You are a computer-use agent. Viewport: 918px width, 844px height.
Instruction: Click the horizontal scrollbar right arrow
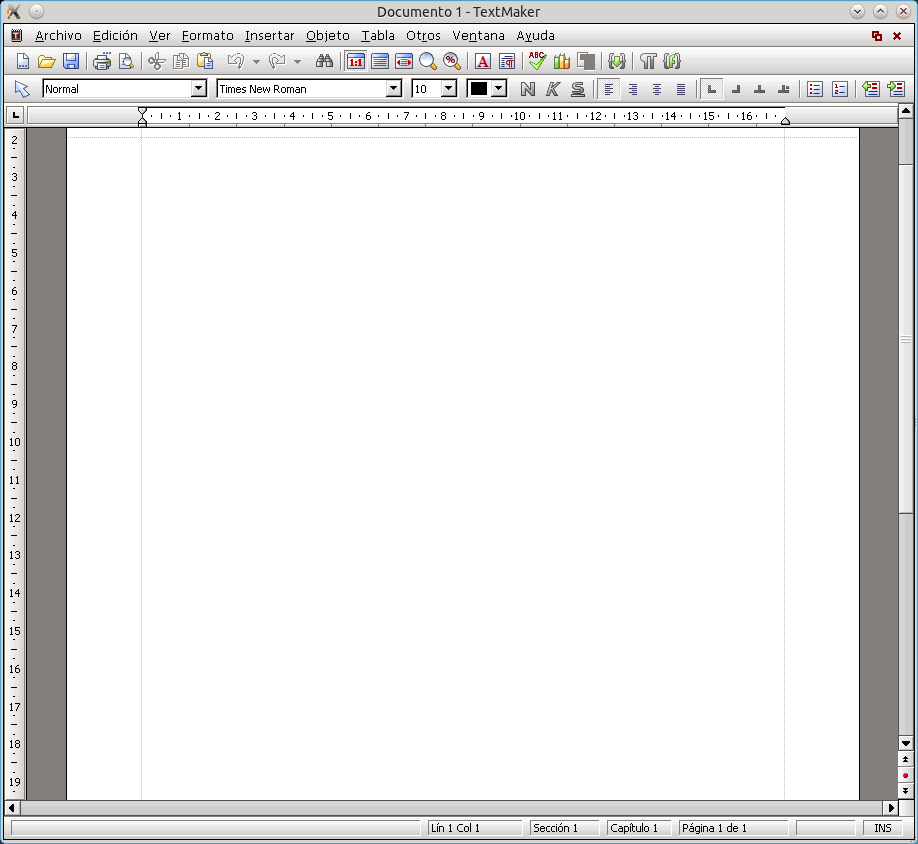[891, 807]
